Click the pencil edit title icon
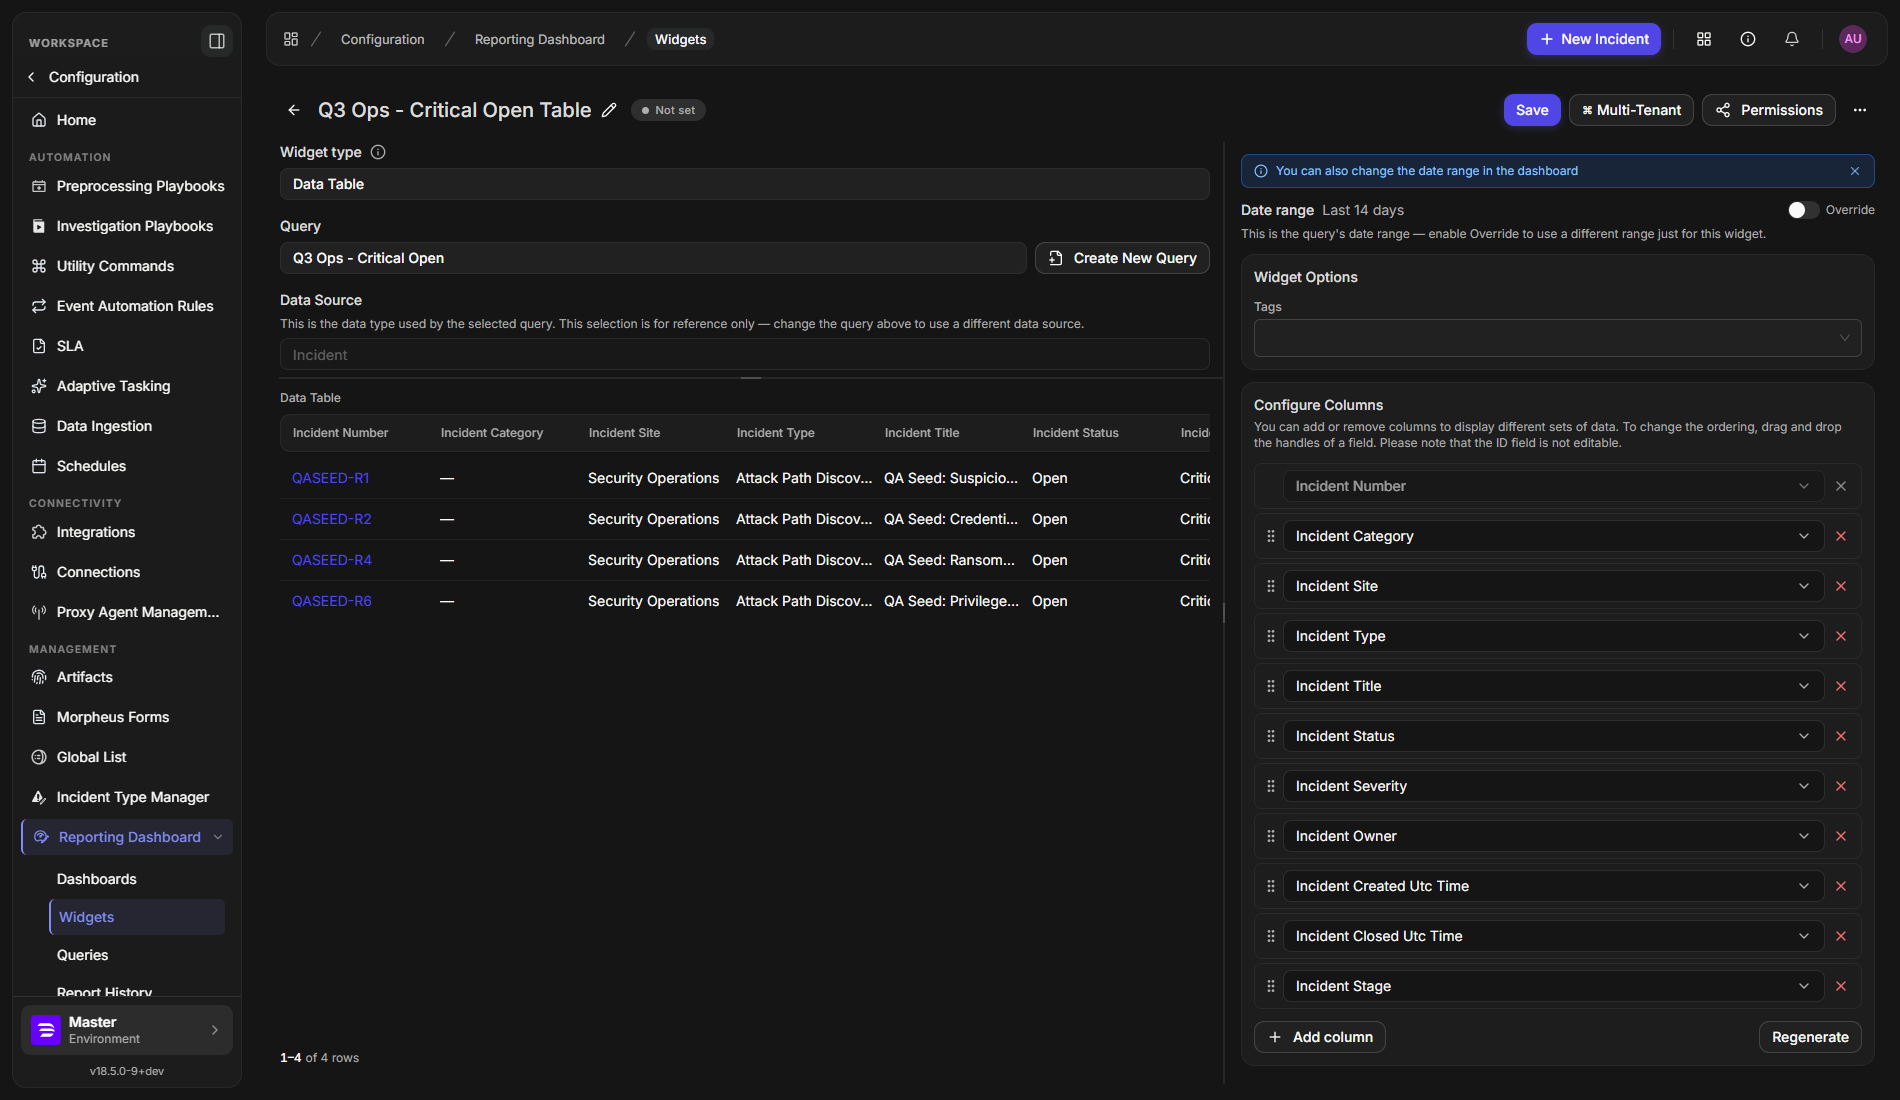Screen dimensions: 1900x1100 pyautogui.click(x=609, y=110)
